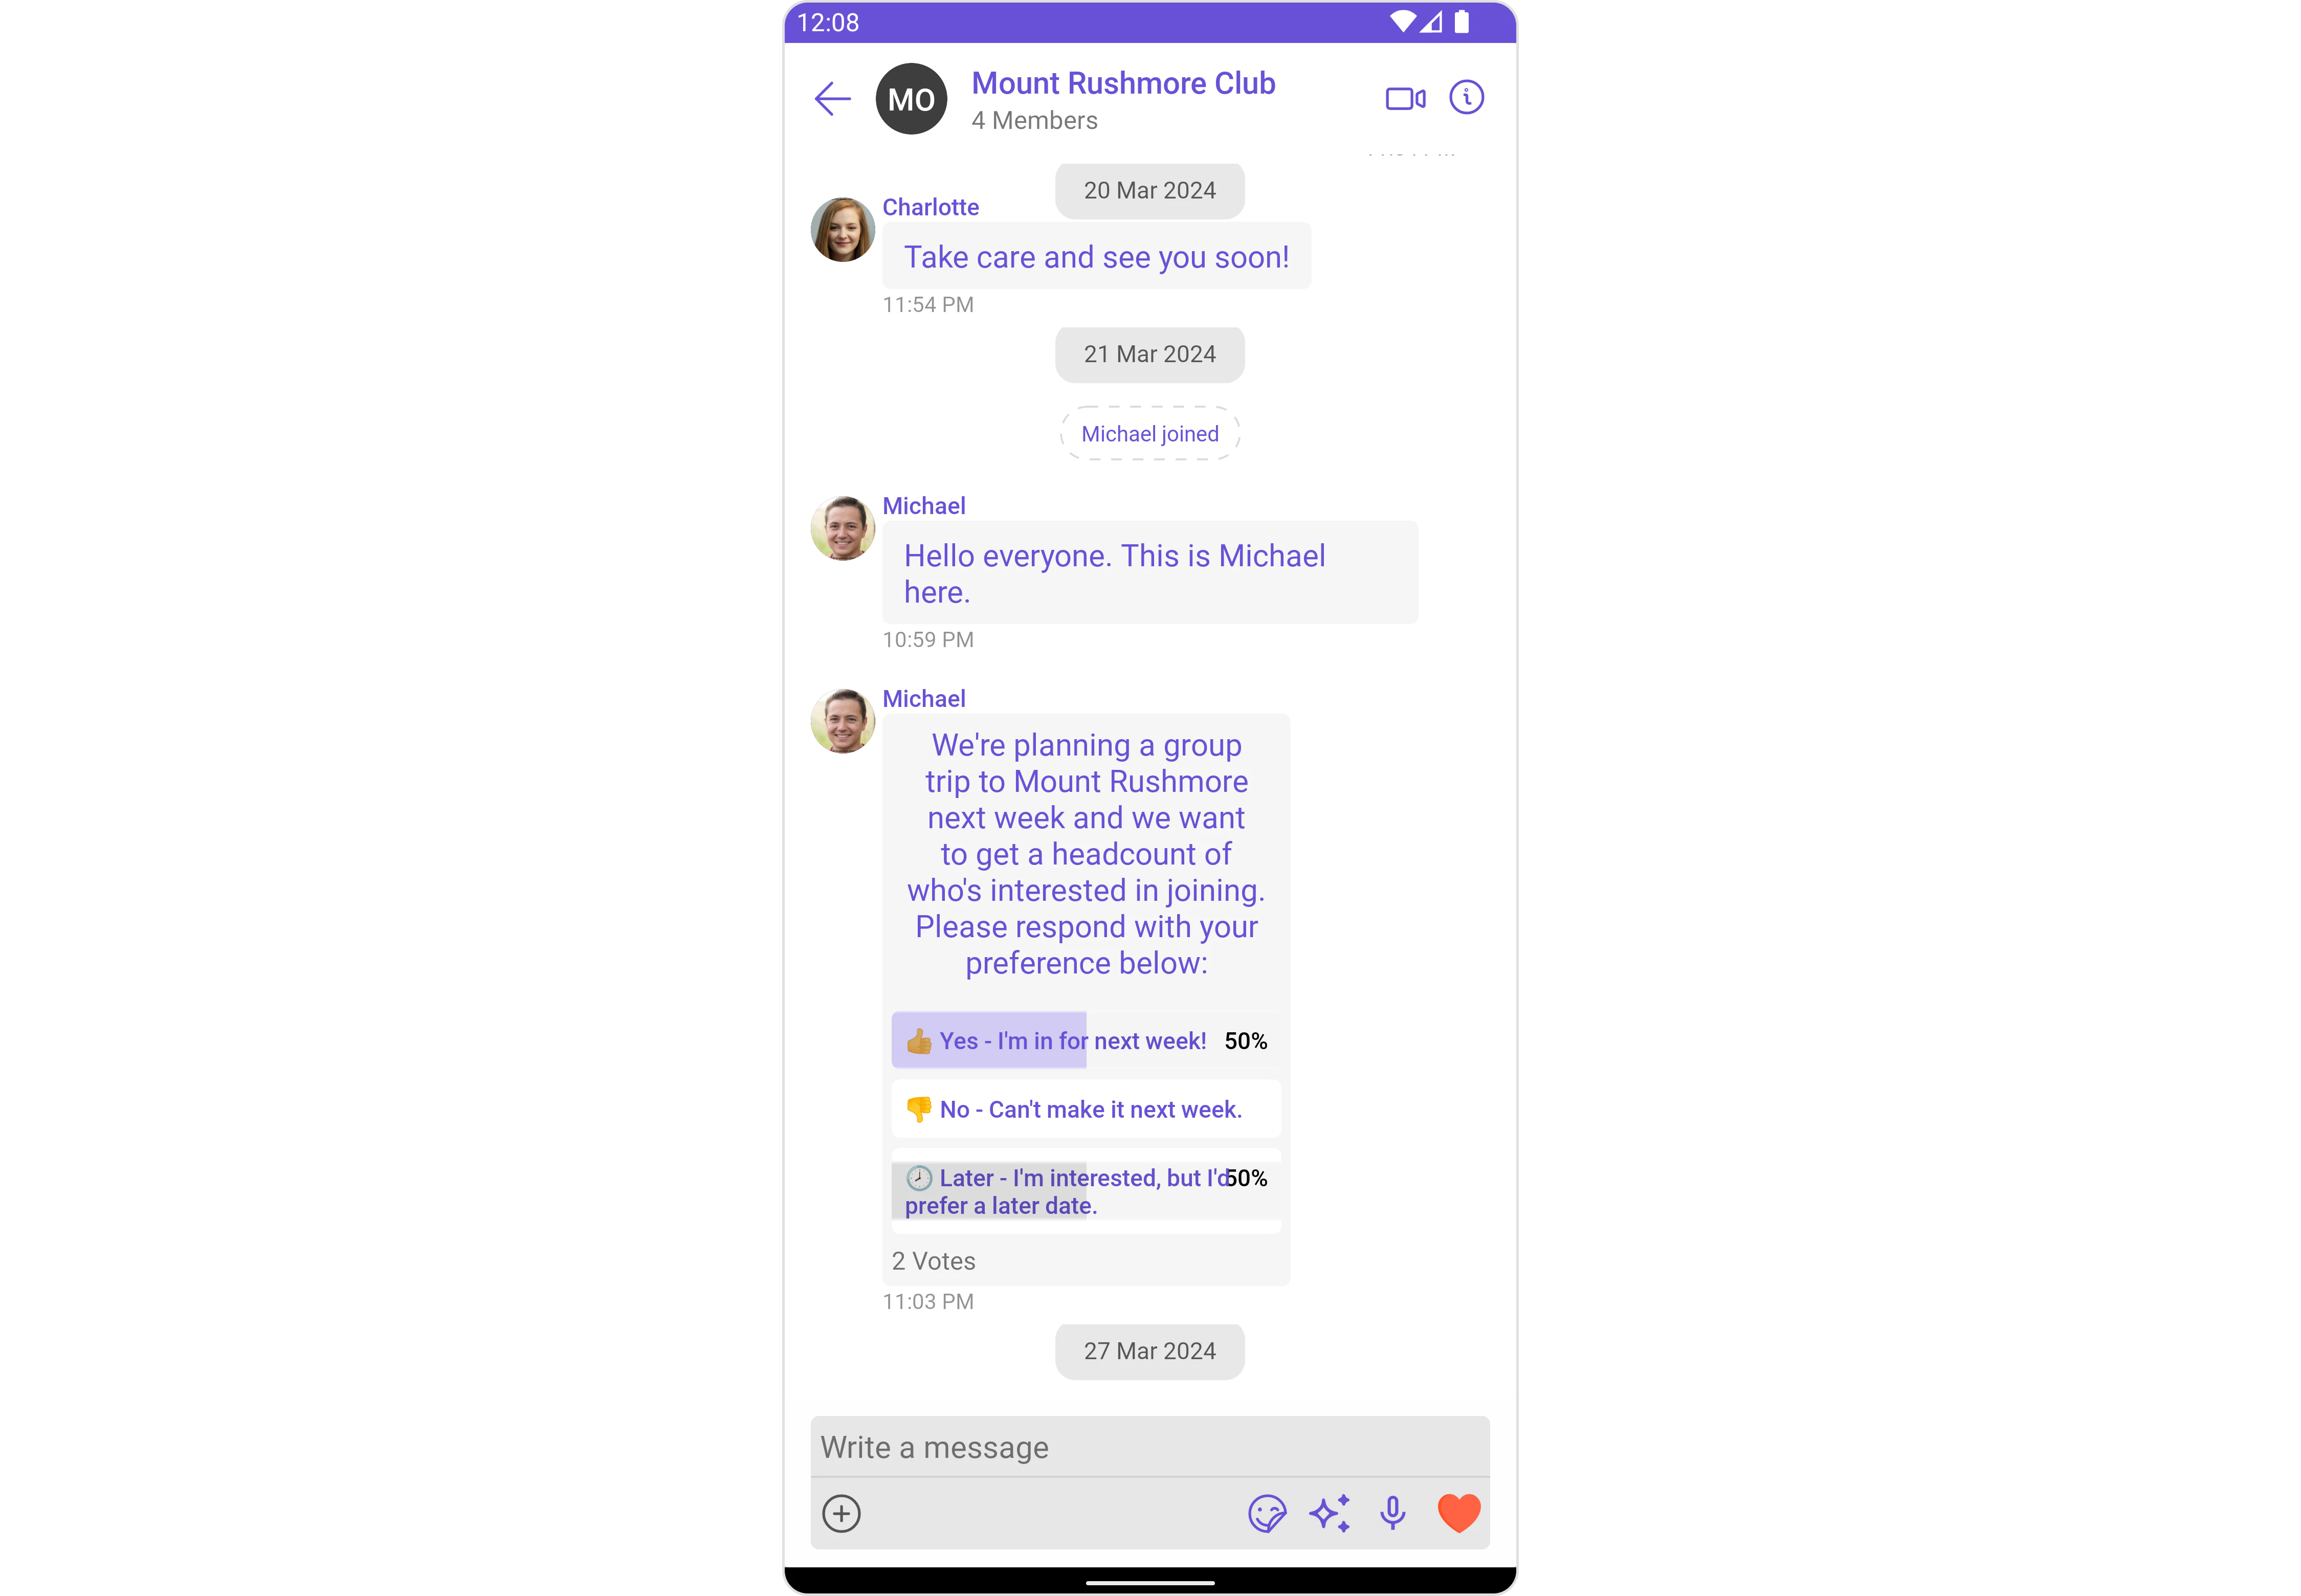
Task: Open AI sparkle assistant icon
Action: [x=1330, y=1513]
